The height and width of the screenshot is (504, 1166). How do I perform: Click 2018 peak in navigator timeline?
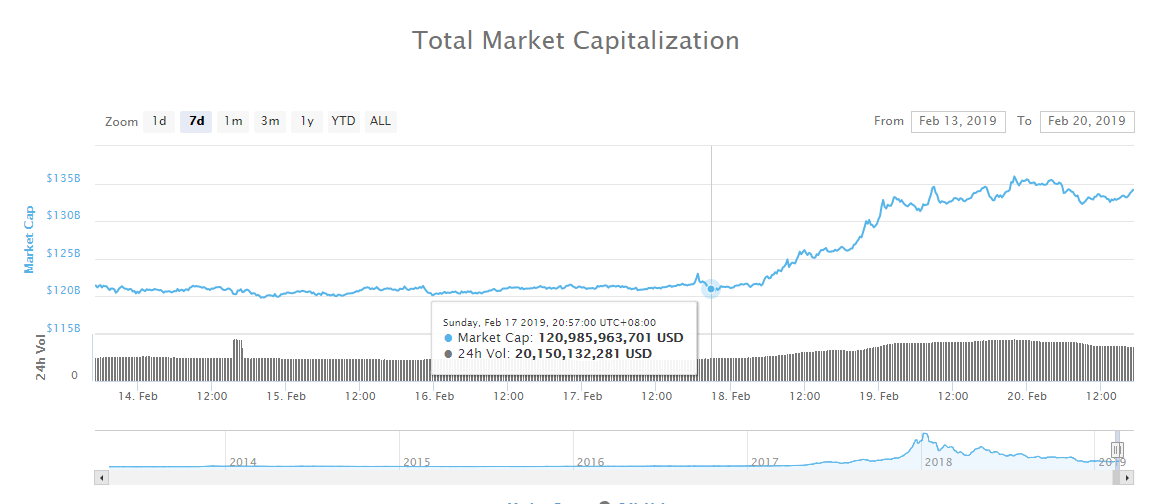coord(925,437)
